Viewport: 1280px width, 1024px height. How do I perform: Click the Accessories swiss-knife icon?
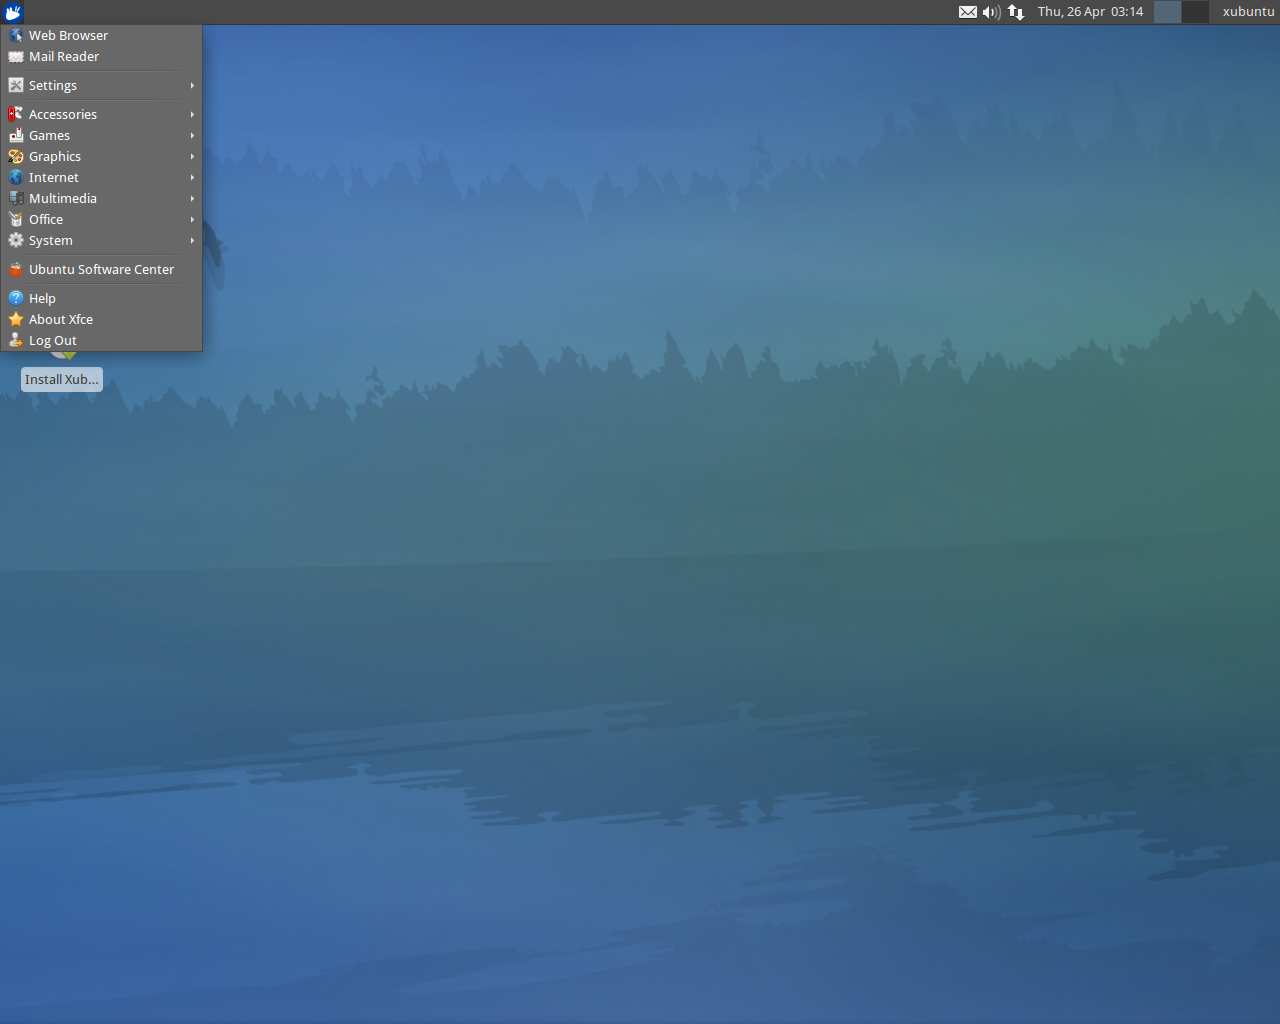(16, 114)
